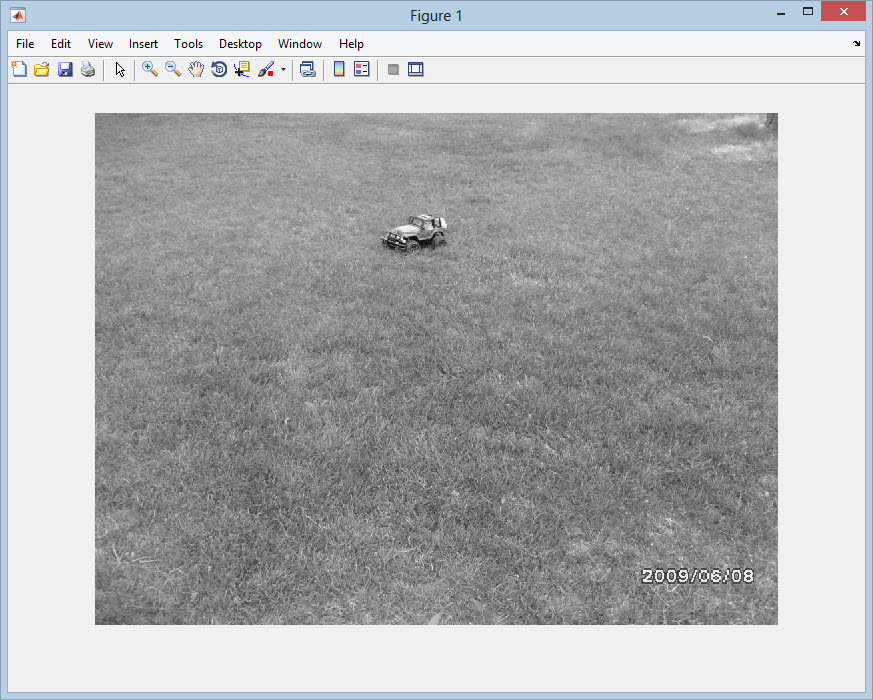Select the Edit Plot arrow tool
Screen dimensions: 873x700
[x=120, y=69]
